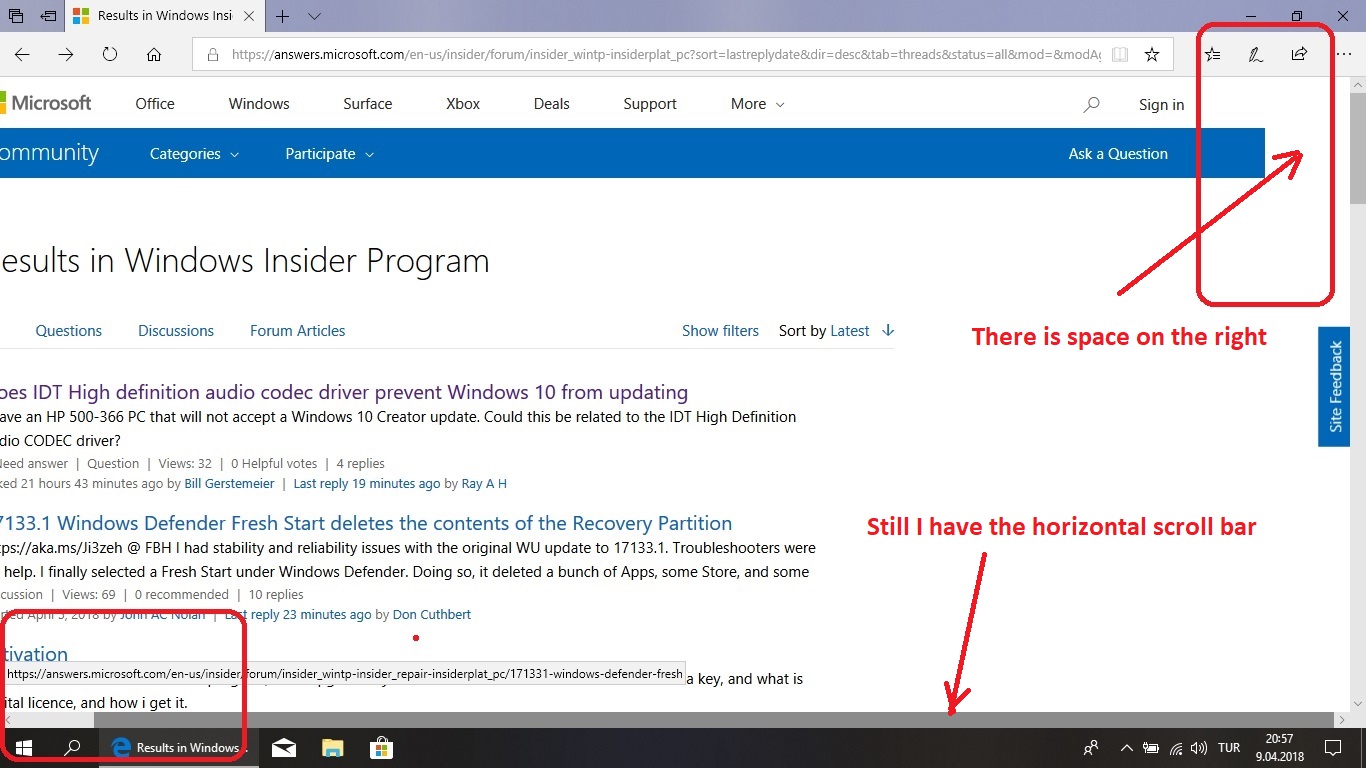
Task: Open the Last reply 19 minutes ago link
Action: [x=367, y=484]
